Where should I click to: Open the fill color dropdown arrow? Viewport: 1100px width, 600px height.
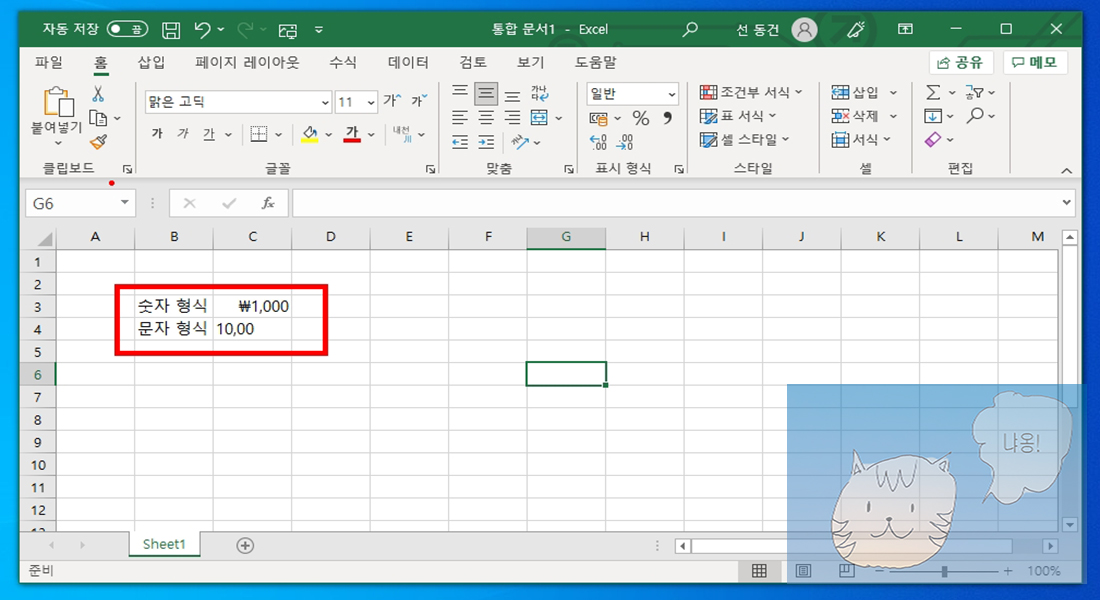pyautogui.click(x=328, y=134)
